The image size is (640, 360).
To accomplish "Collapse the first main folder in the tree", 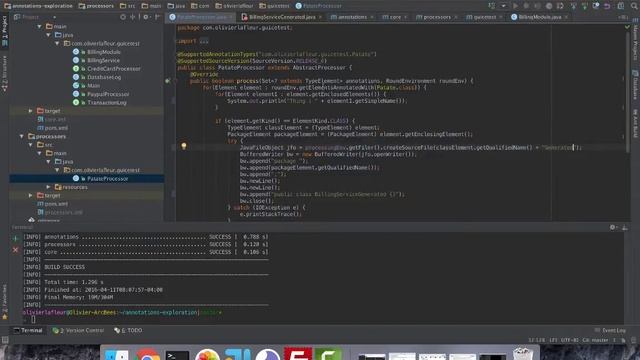I will (40, 27).
